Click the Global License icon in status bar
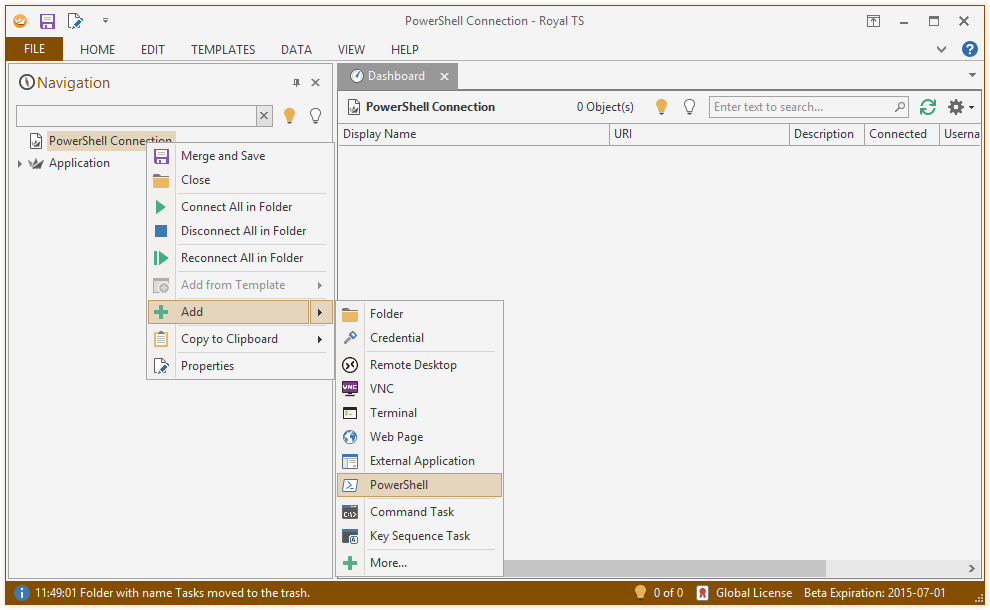 click(x=703, y=593)
